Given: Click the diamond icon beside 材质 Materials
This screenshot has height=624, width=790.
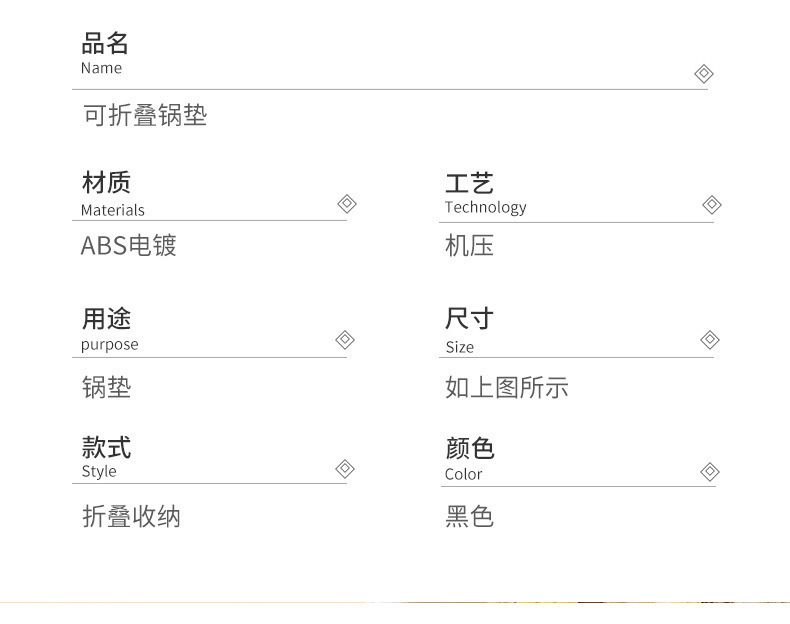Looking at the screenshot, I should [x=346, y=204].
